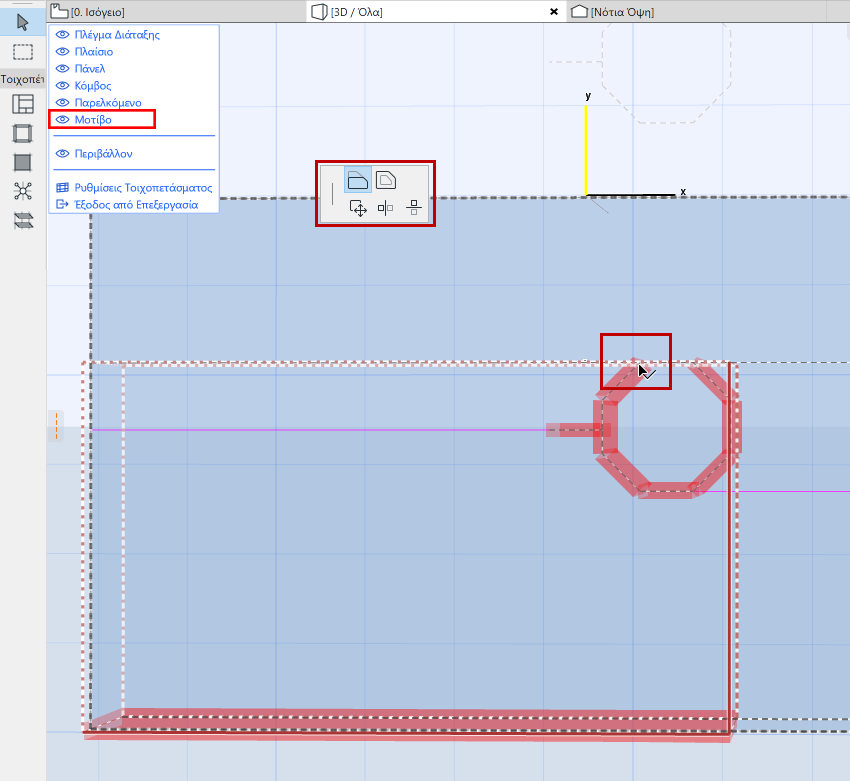Viewport: 850px width, 781px height.
Task: Click the mirror icon in the pet palette
Action: click(386, 206)
